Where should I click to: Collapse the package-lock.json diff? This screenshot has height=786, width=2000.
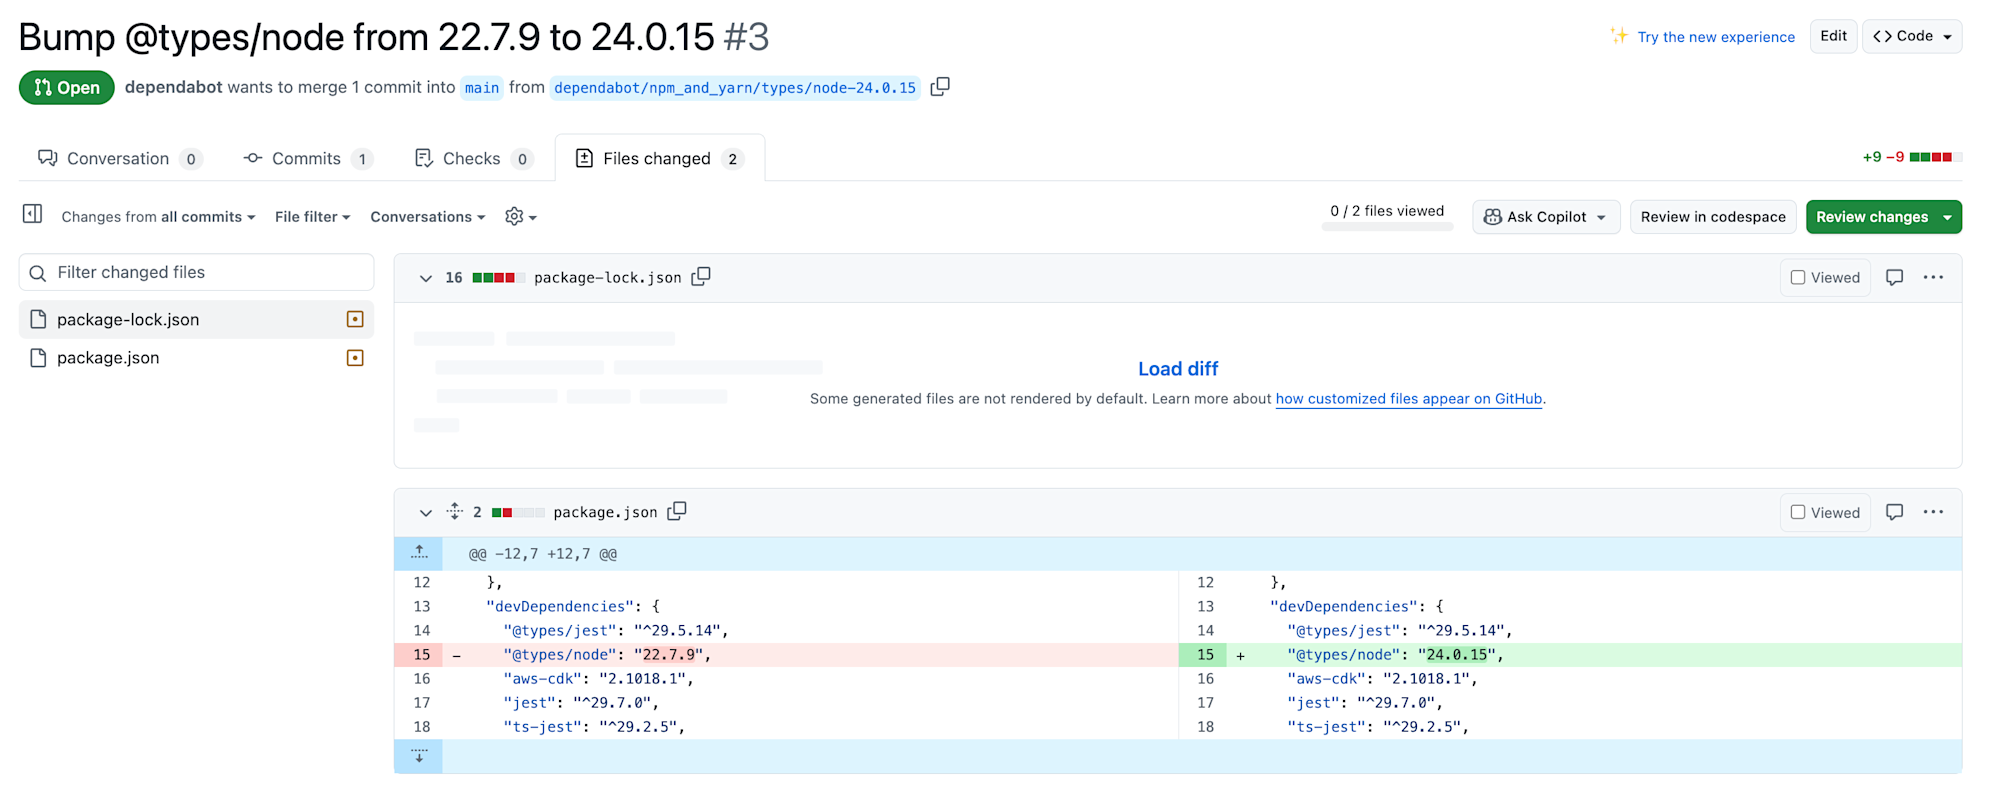point(425,278)
